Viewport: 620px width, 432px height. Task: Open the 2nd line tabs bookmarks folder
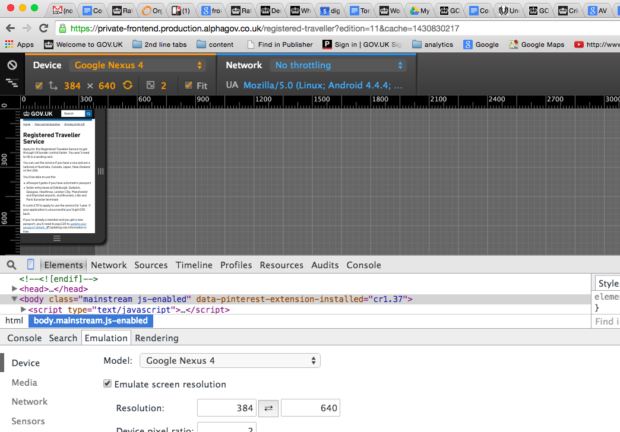point(159,45)
